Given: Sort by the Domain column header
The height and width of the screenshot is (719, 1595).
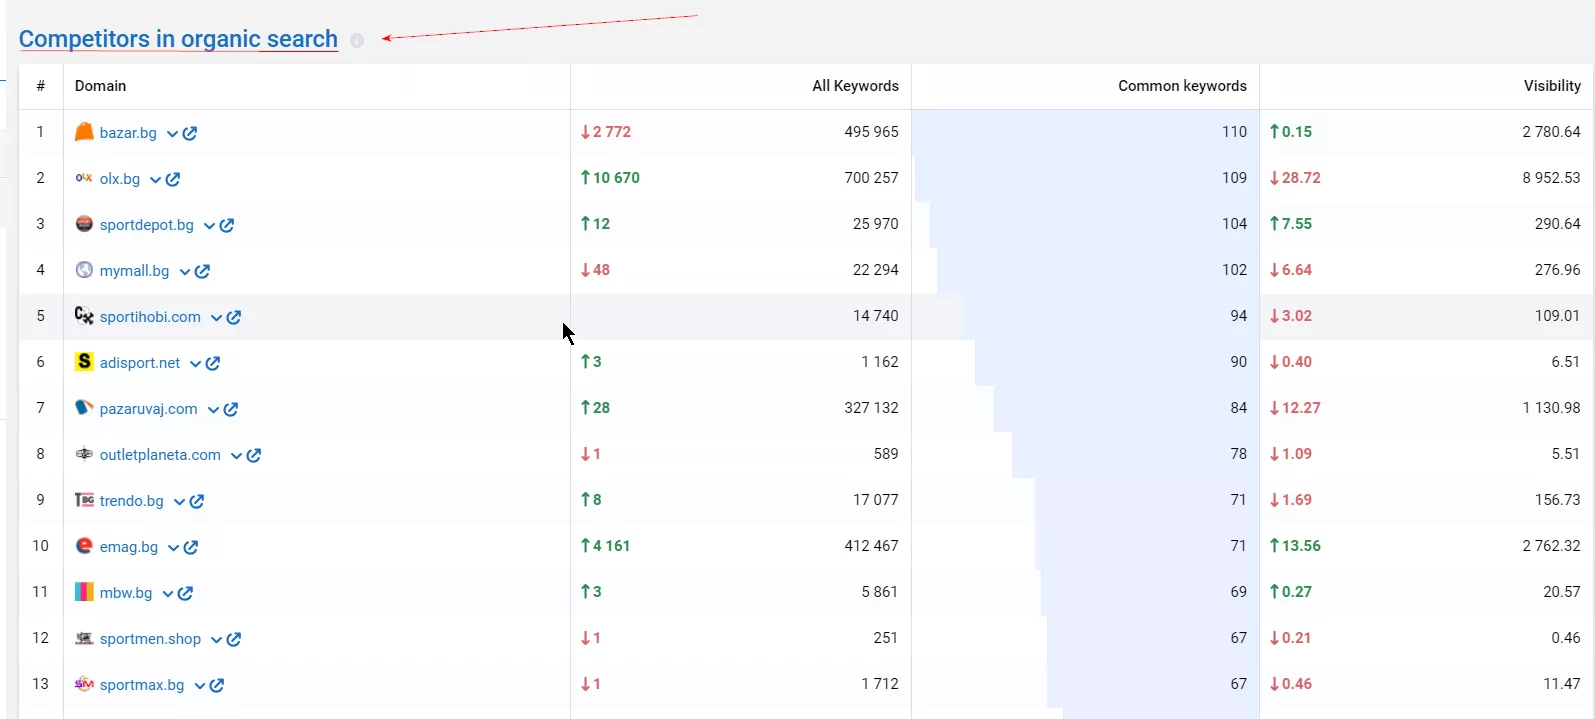Looking at the screenshot, I should (100, 86).
